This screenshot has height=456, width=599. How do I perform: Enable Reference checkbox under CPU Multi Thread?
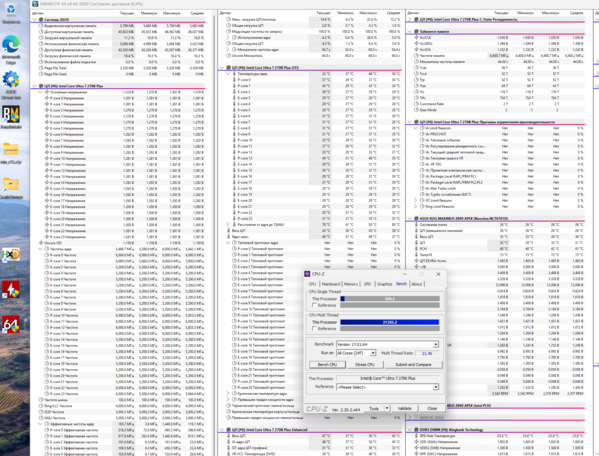(x=314, y=328)
